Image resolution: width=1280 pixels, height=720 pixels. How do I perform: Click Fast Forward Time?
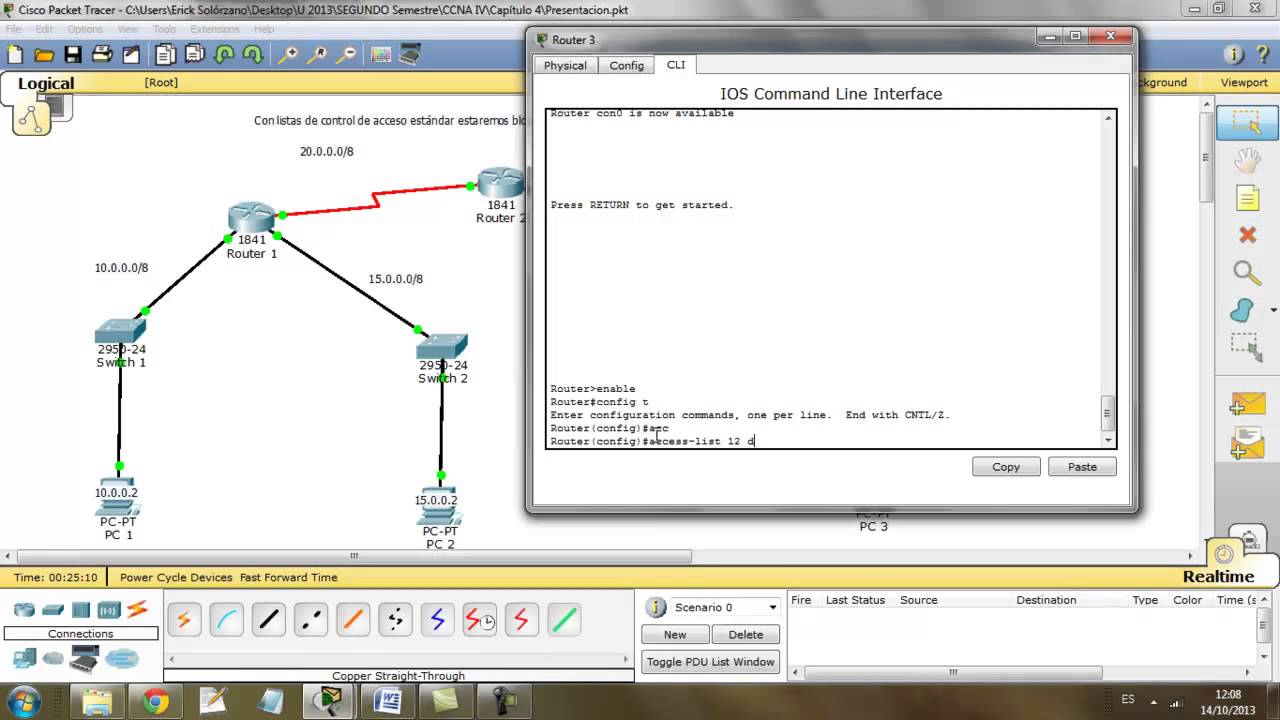[x=289, y=577]
